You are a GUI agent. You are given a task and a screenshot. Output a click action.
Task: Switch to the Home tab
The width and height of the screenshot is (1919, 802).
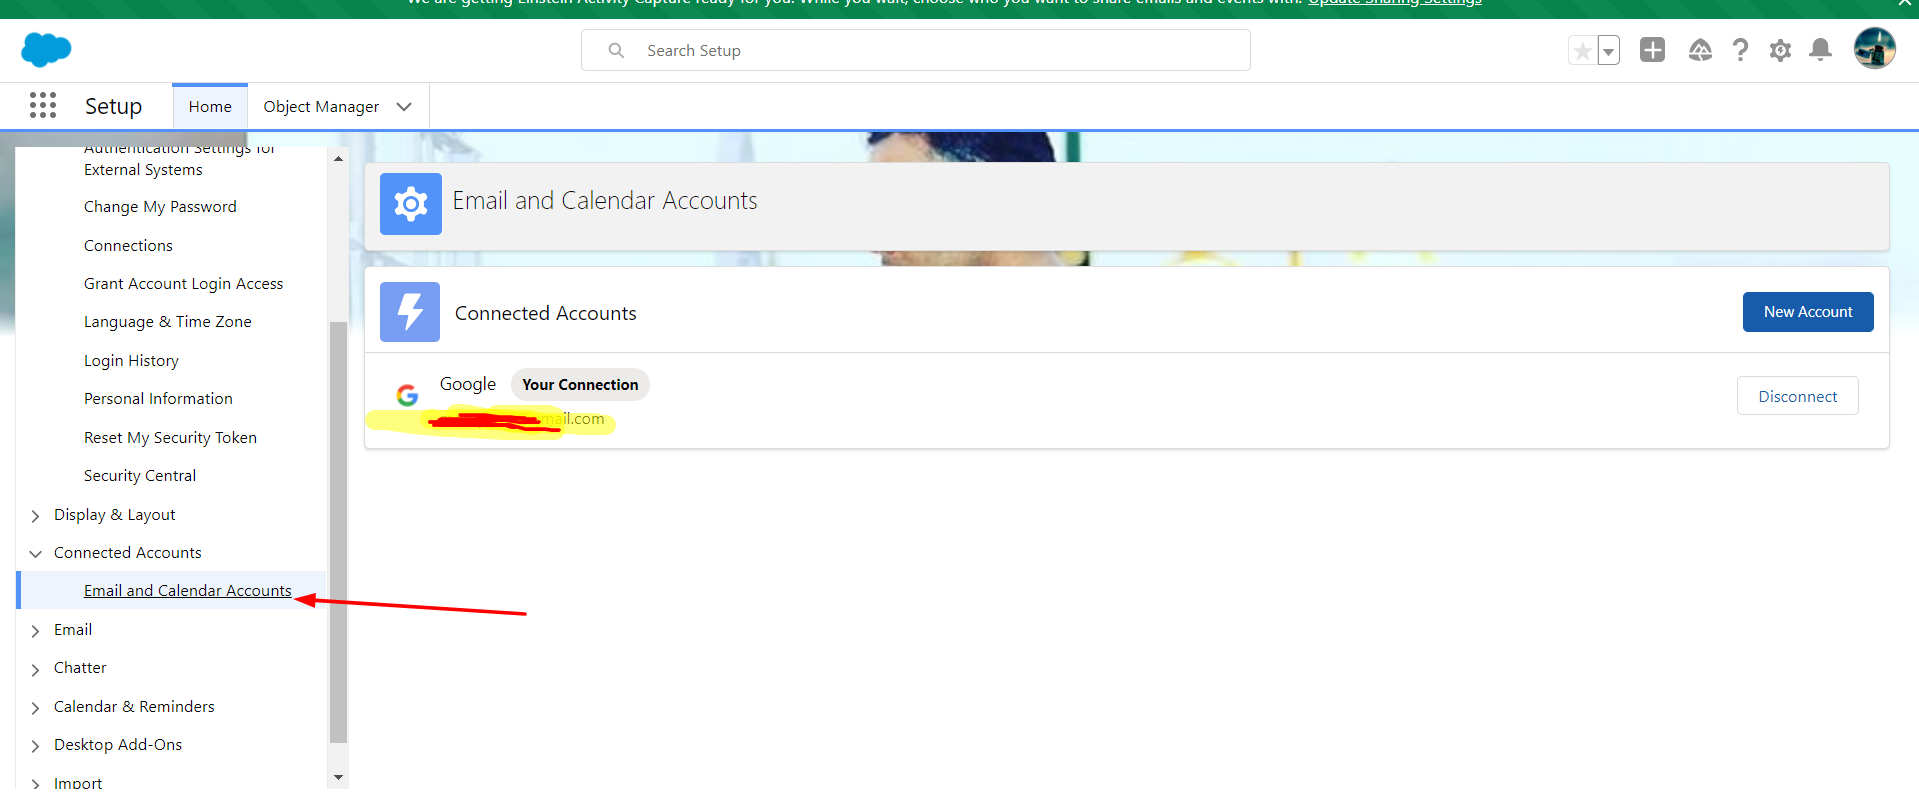coord(210,107)
